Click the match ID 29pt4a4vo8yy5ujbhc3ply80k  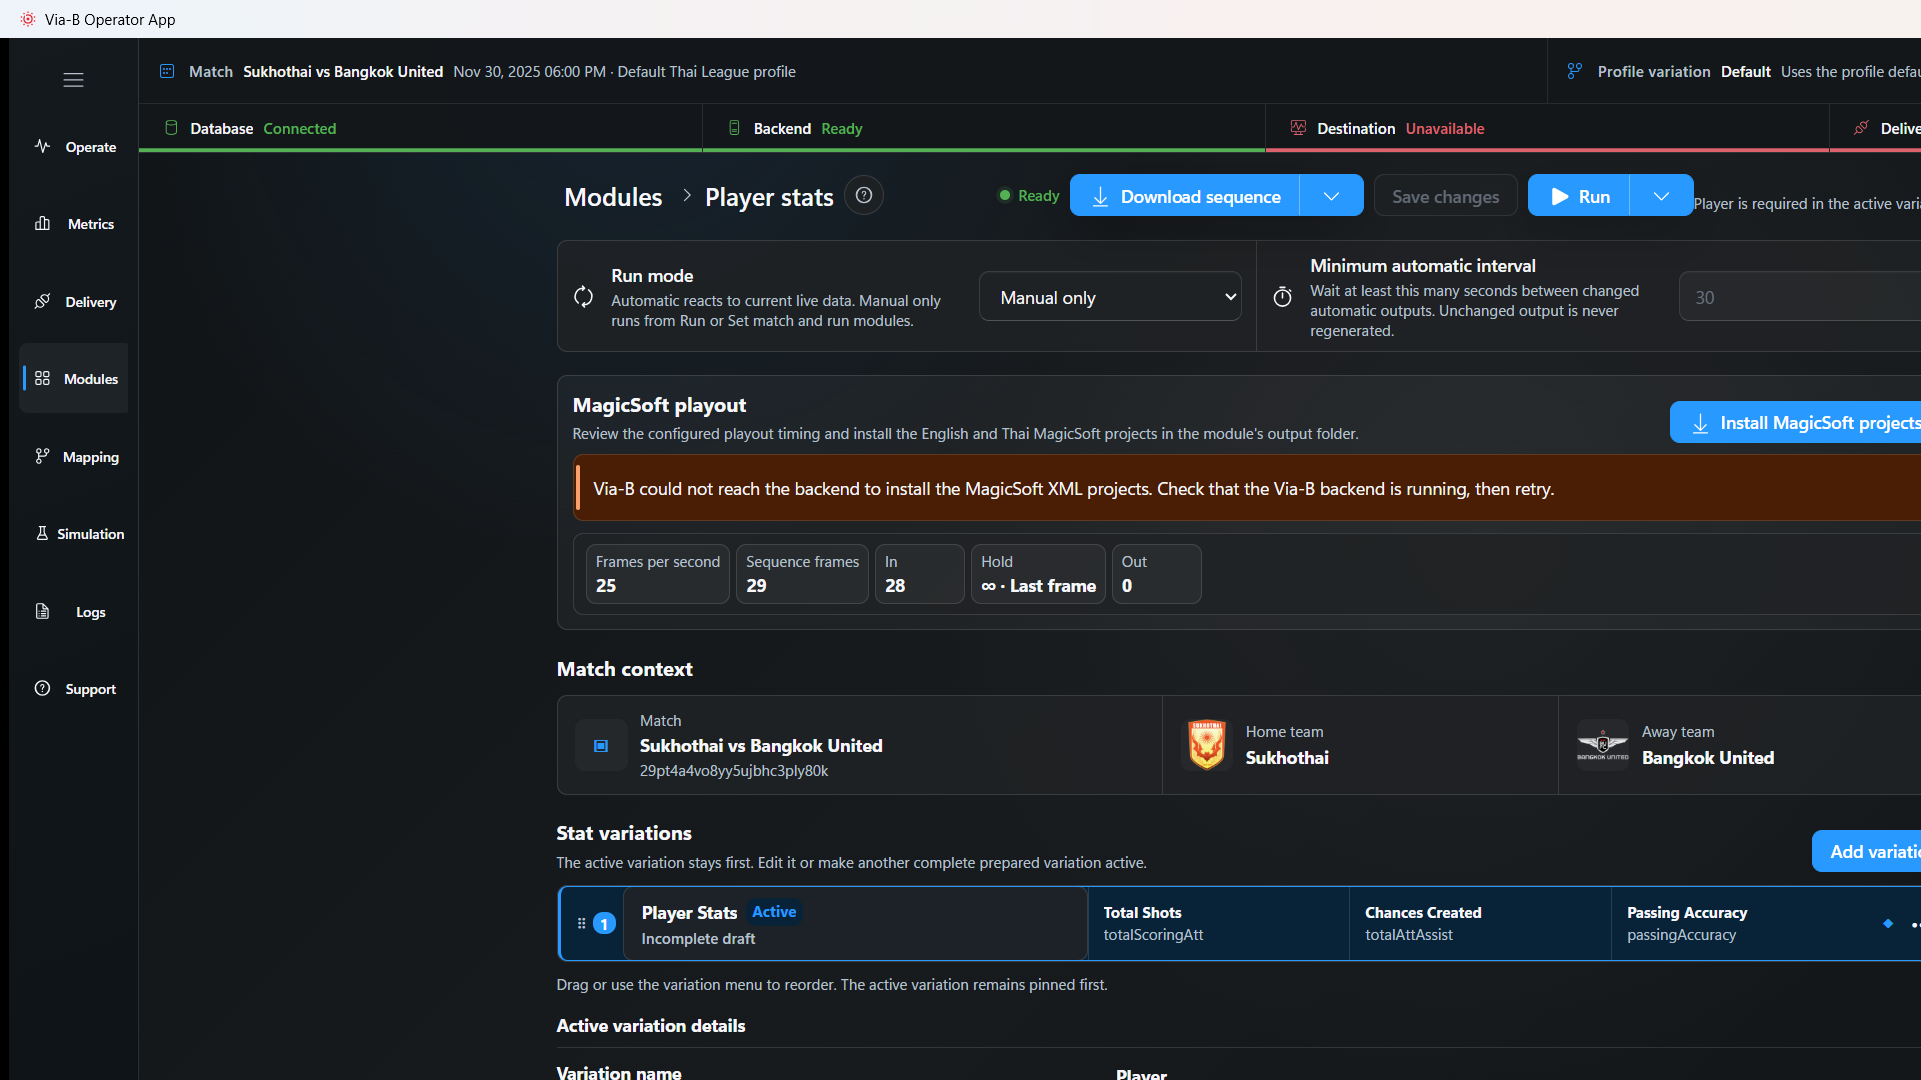point(734,771)
